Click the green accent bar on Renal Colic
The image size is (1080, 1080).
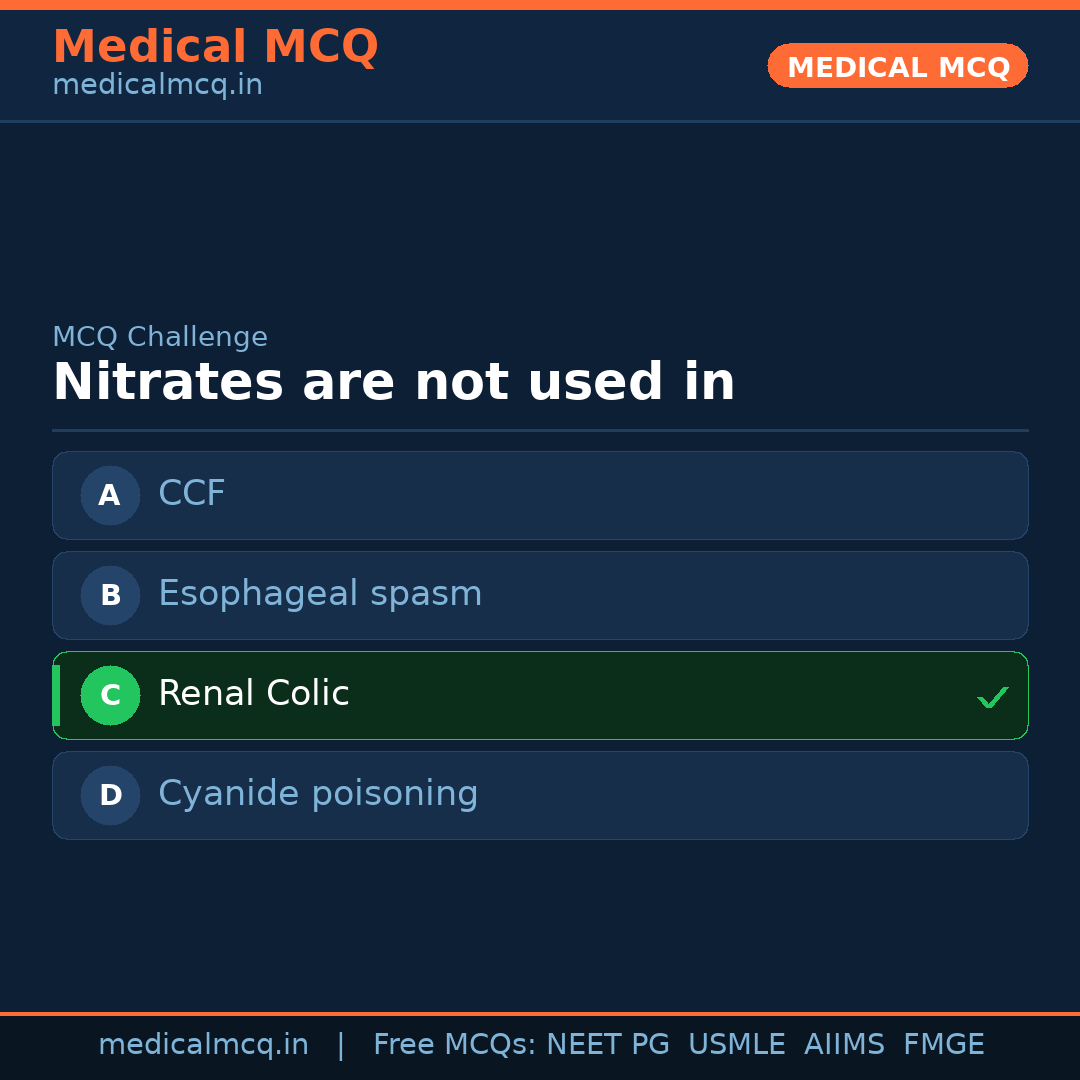[56, 695]
